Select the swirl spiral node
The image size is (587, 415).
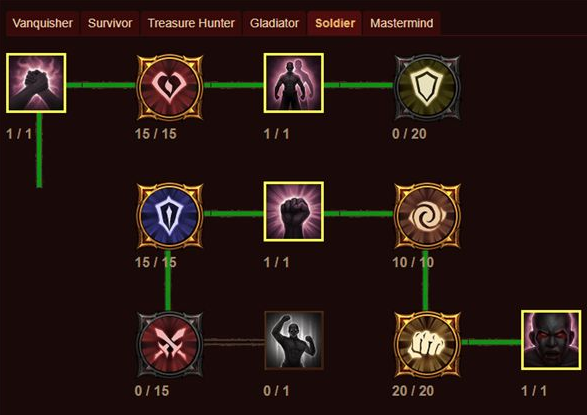pos(427,216)
